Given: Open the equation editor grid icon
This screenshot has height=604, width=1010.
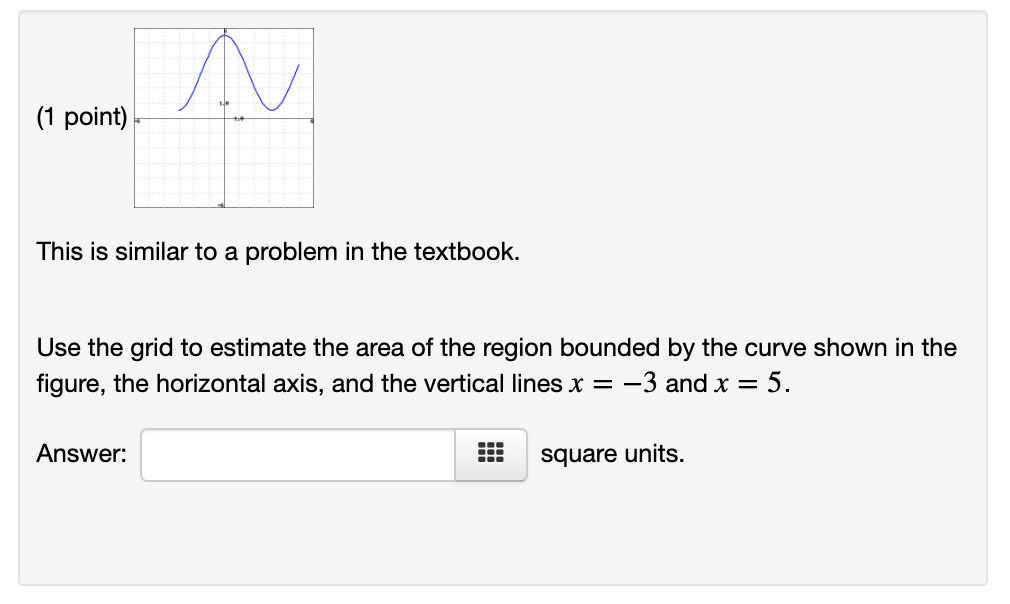Looking at the screenshot, I should pyautogui.click(x=490, y=455).
